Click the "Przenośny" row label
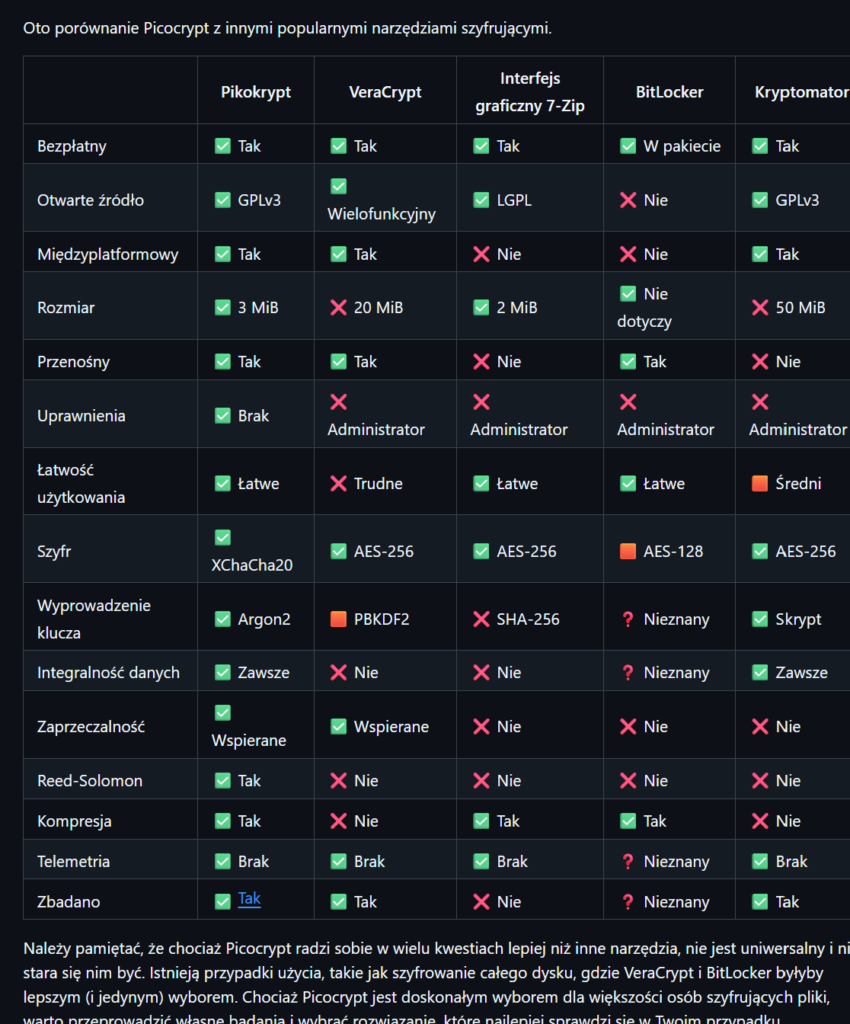Image resolution: width=850 pixels, height=1024 pixels. [x=73, y=362]
